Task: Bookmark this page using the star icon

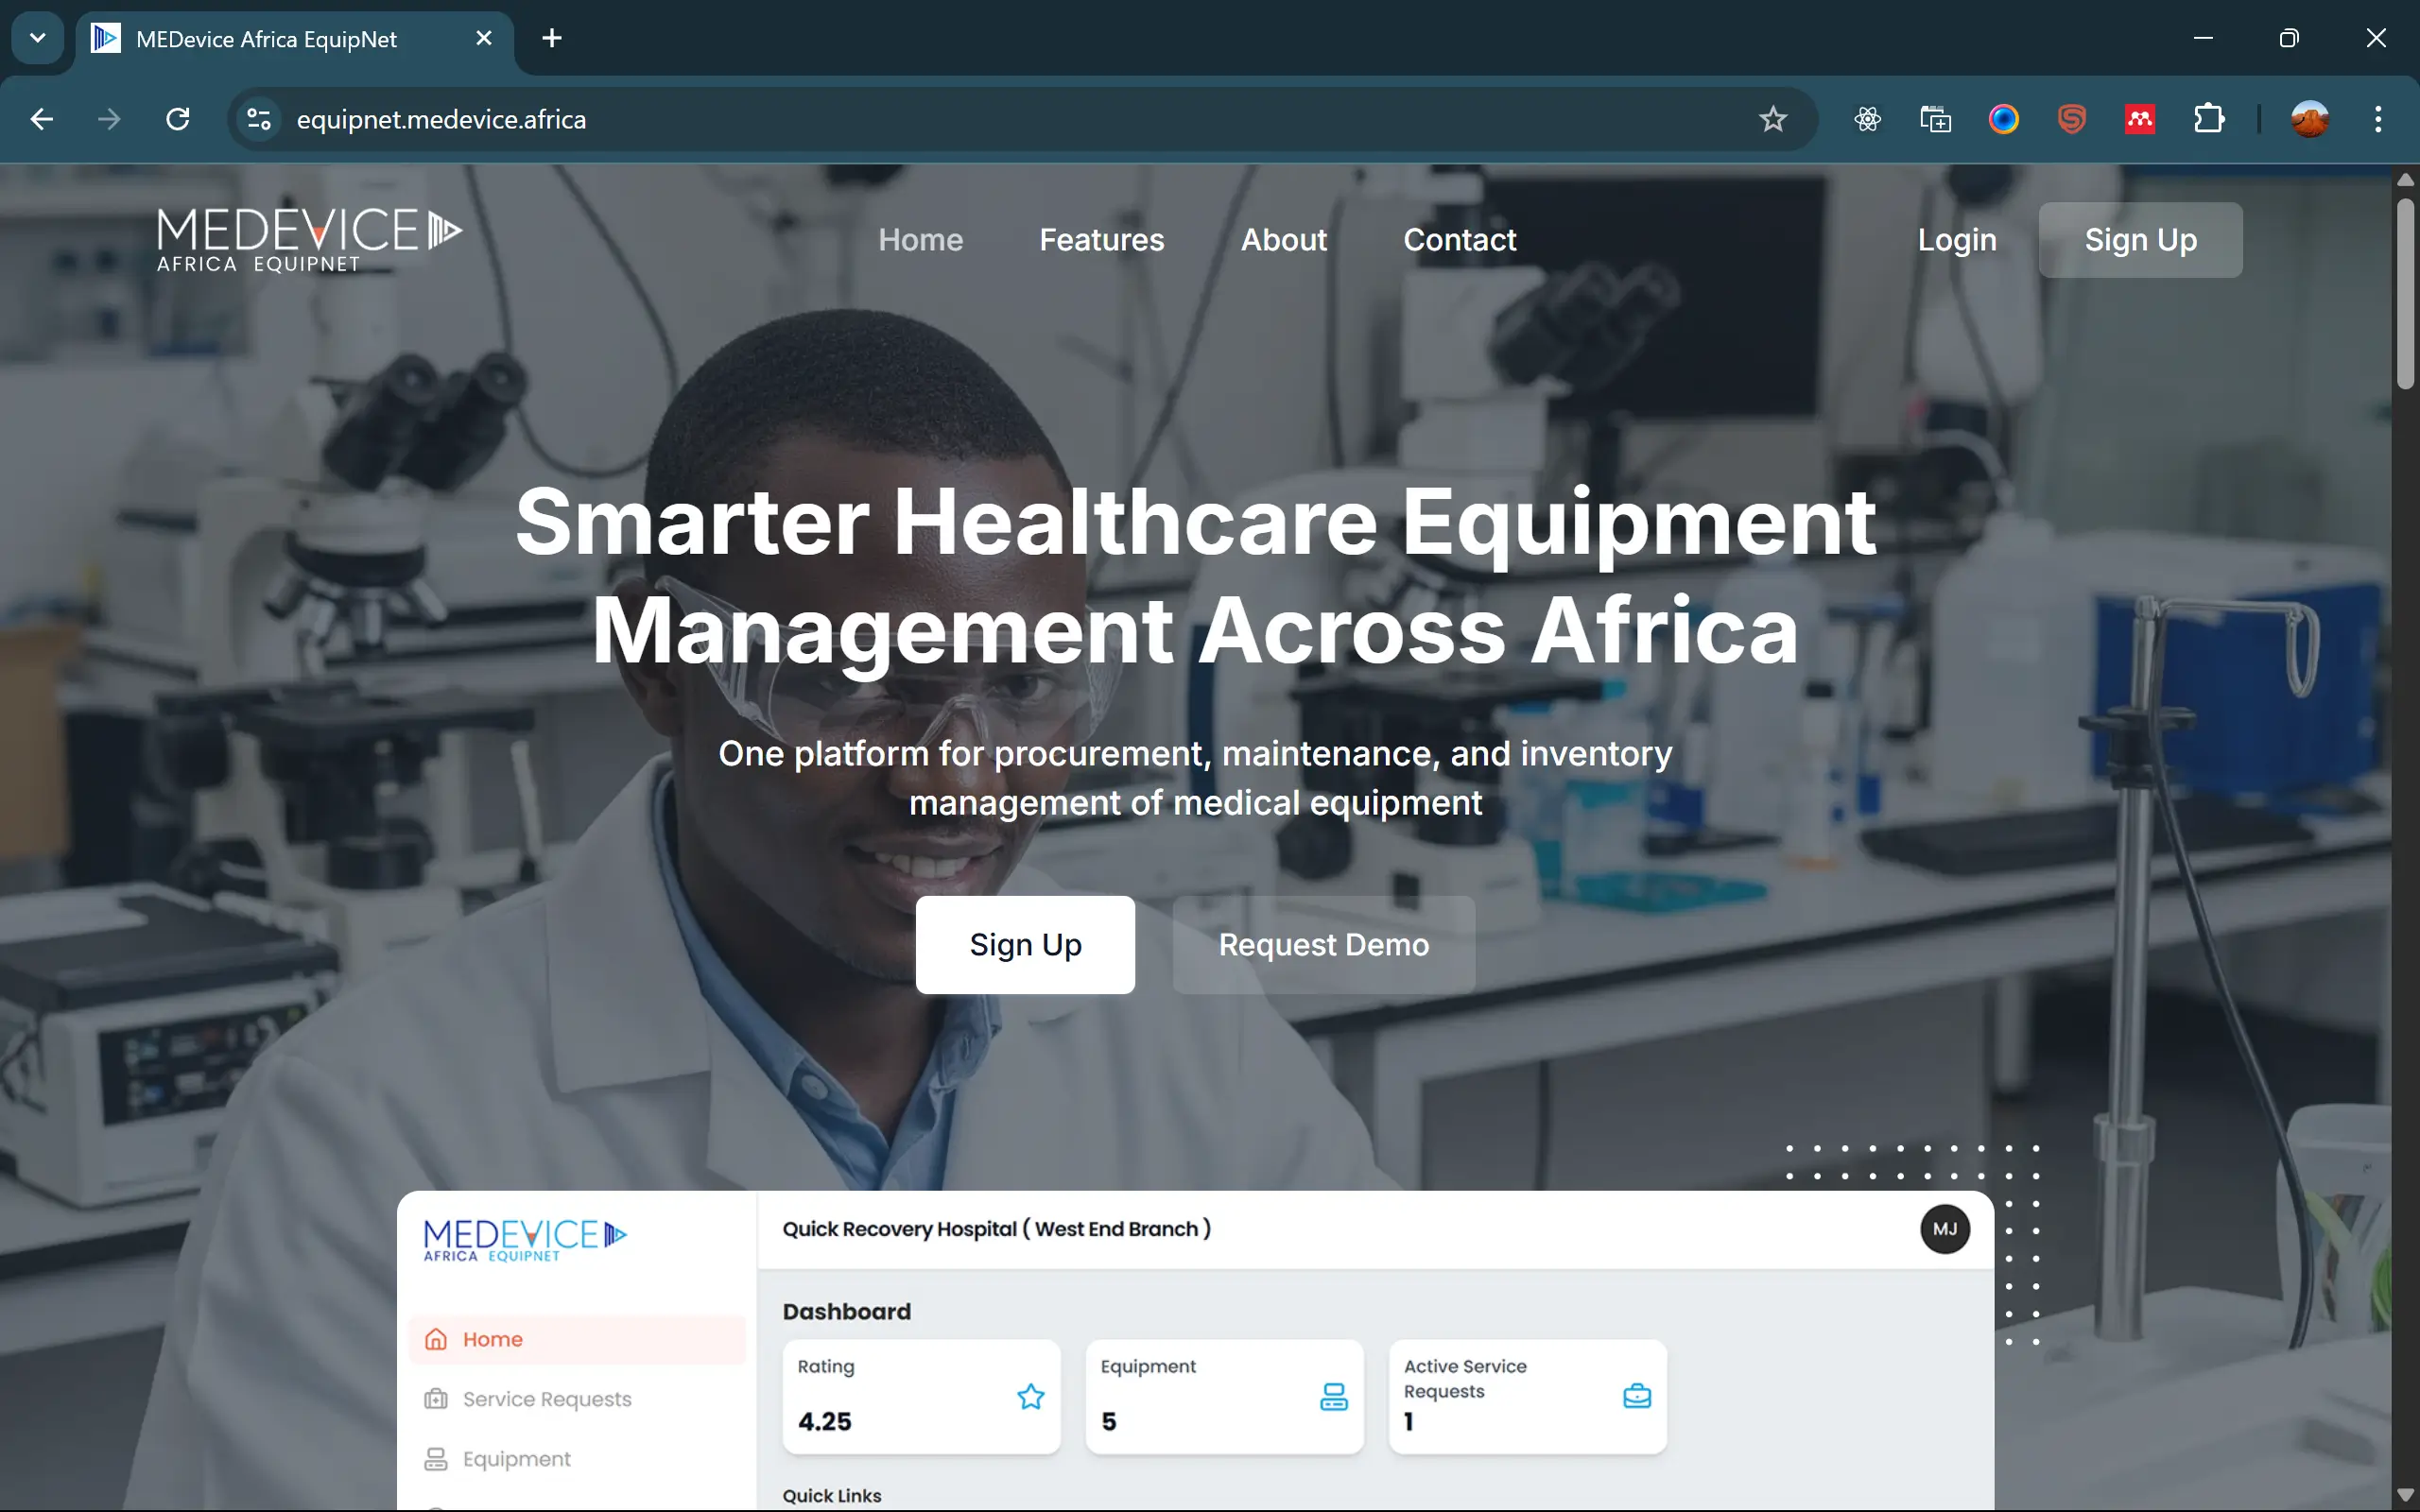Action: 1772,119
